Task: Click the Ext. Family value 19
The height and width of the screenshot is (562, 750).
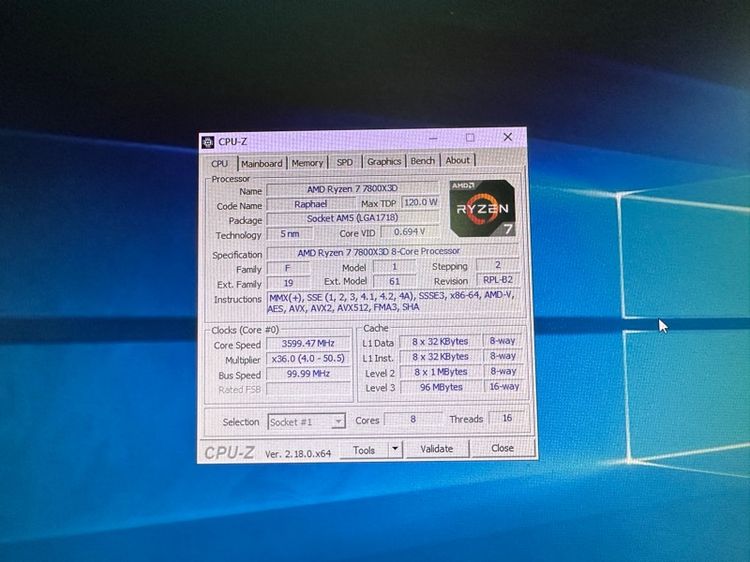Action: click(288, 283)
